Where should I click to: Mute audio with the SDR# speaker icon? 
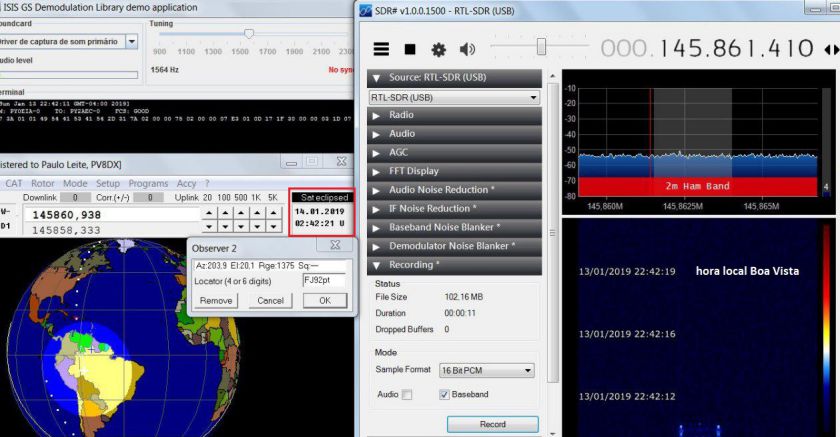[467, 49]
